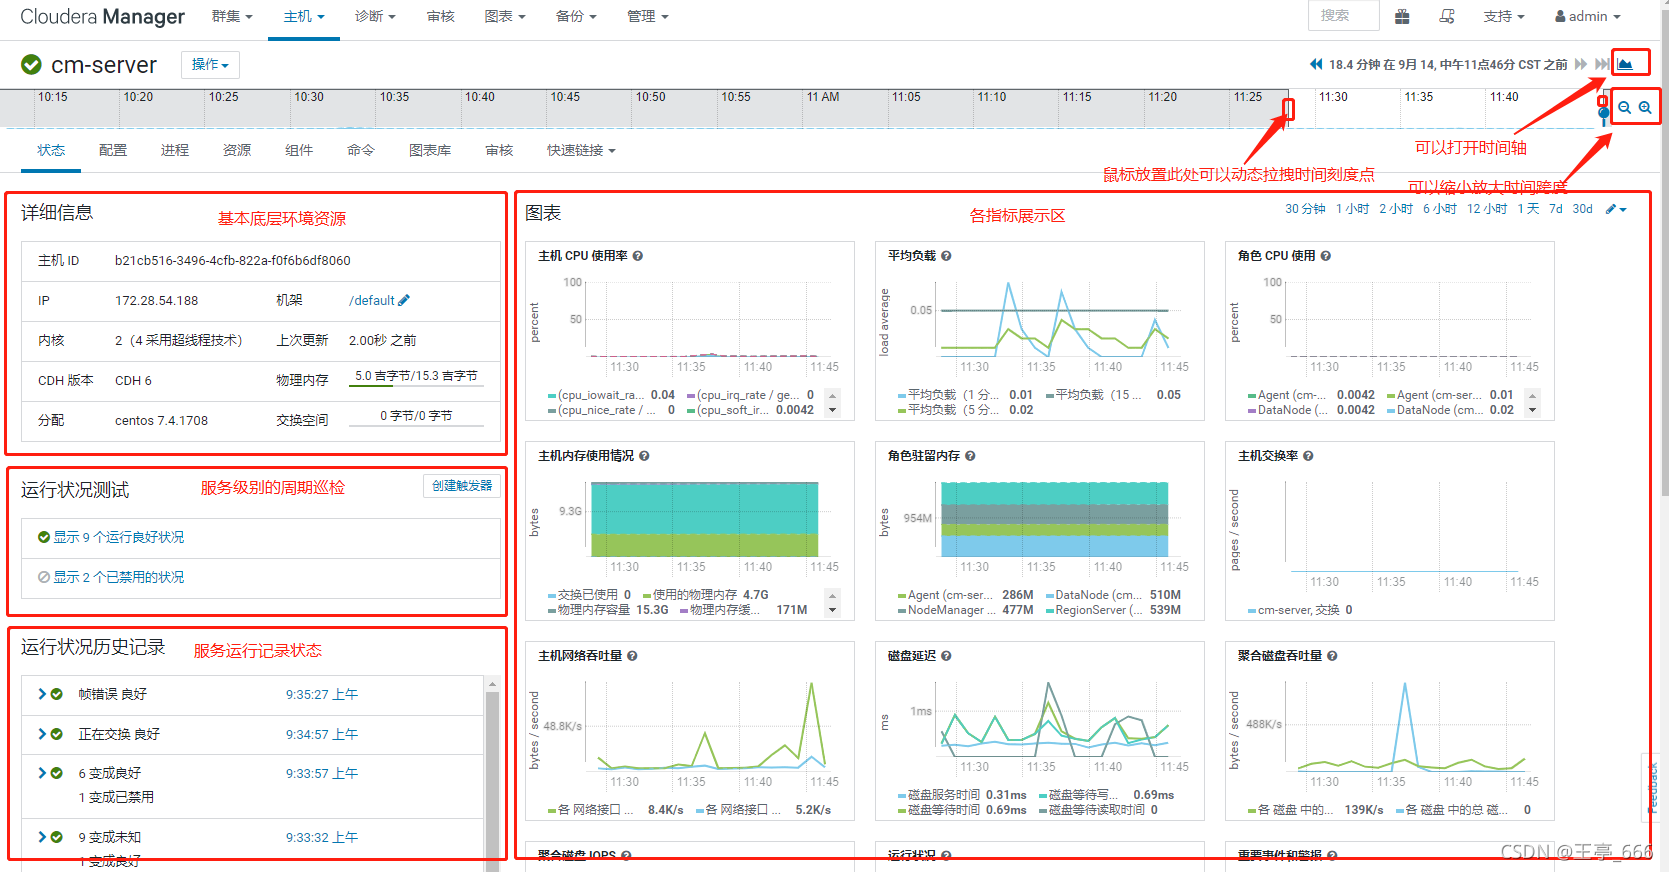
Task: Expand the 帧错误 良好 history entry
Action: [42, 694]
